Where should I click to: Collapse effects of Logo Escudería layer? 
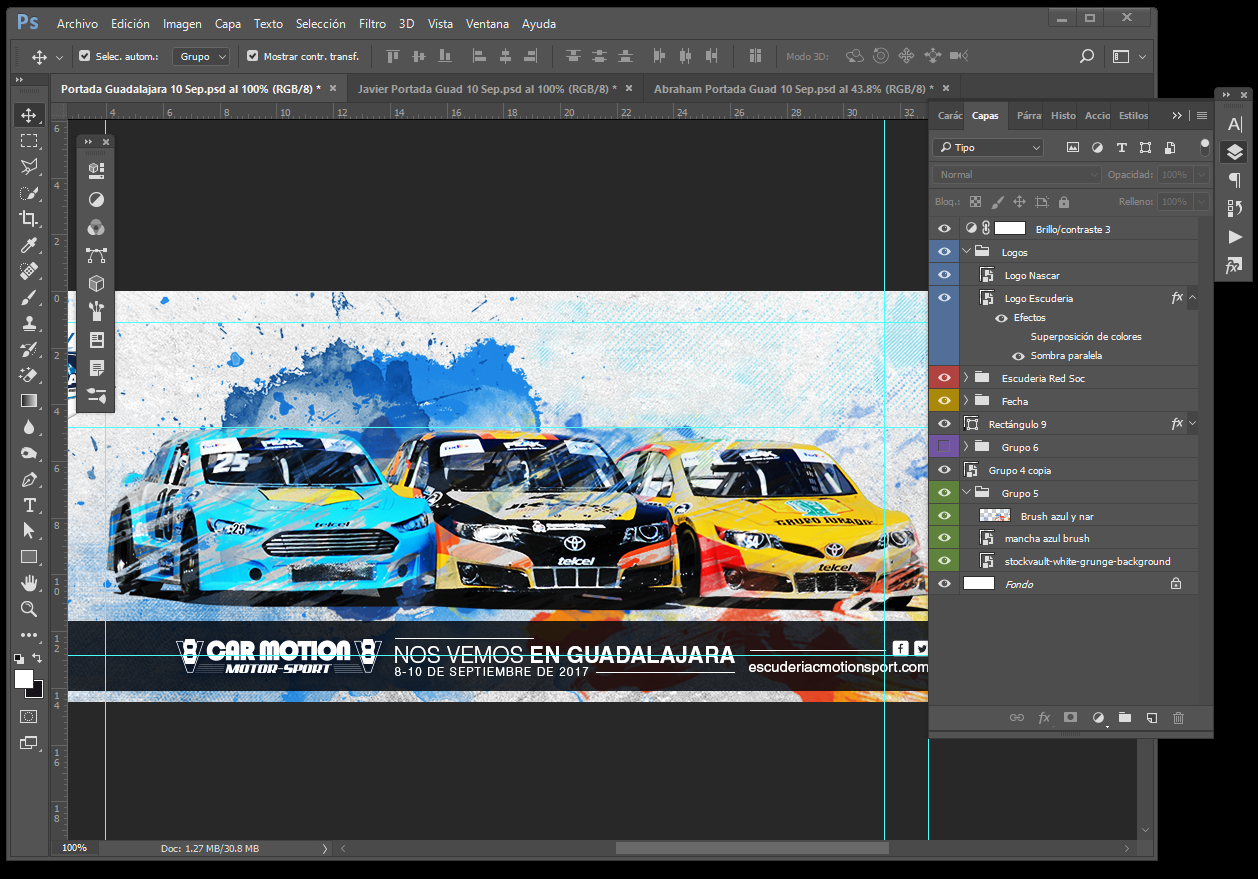pos(1192,298)
